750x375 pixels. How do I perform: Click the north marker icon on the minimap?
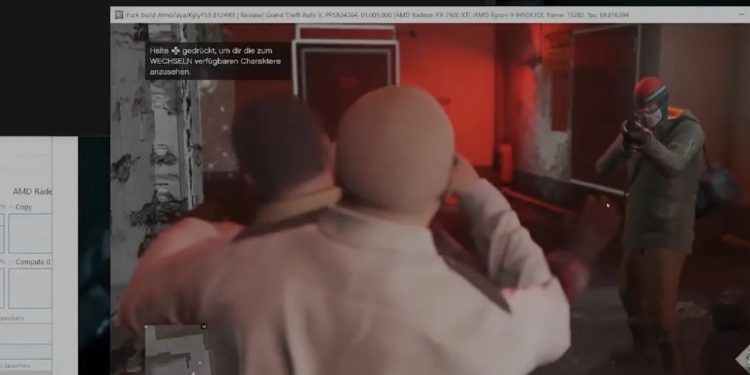pyautogui.click(x=204, y=327)
